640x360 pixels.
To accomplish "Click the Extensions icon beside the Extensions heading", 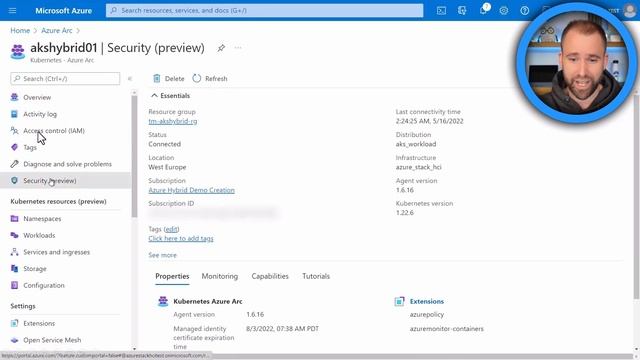I will (399, 301).
